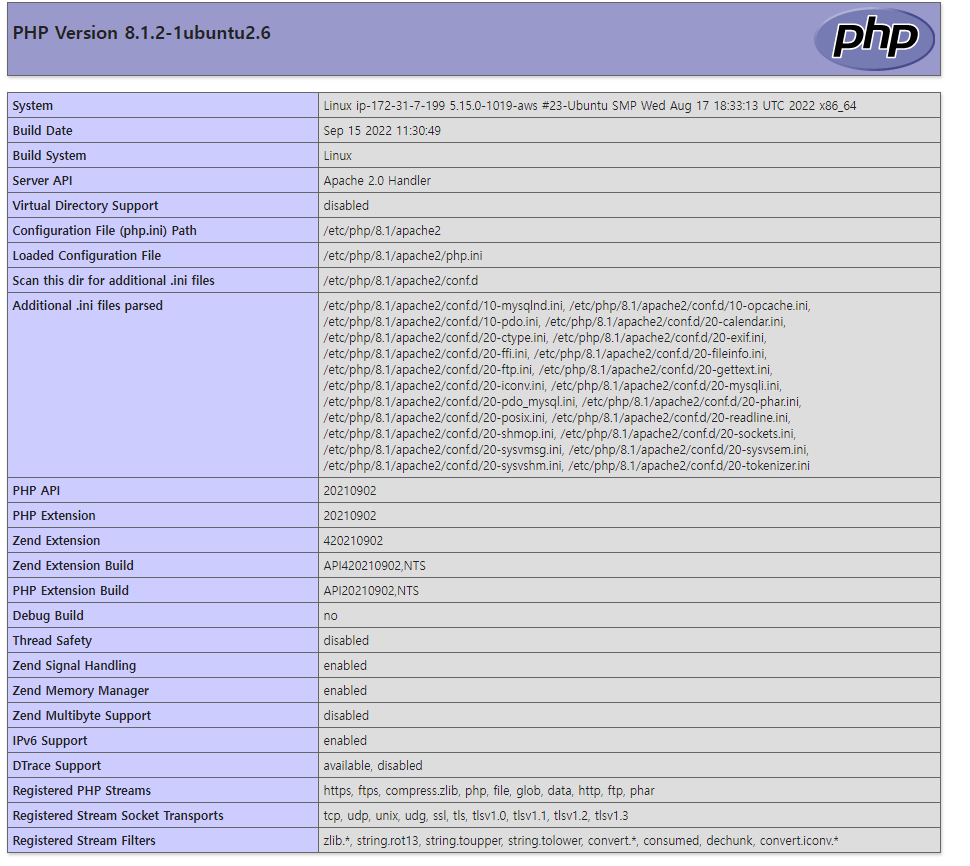The width and height of the screenshot is (970, 866).
Task: Click the Registered Stream Socket Transports label
Action: (x=118, y=815)
